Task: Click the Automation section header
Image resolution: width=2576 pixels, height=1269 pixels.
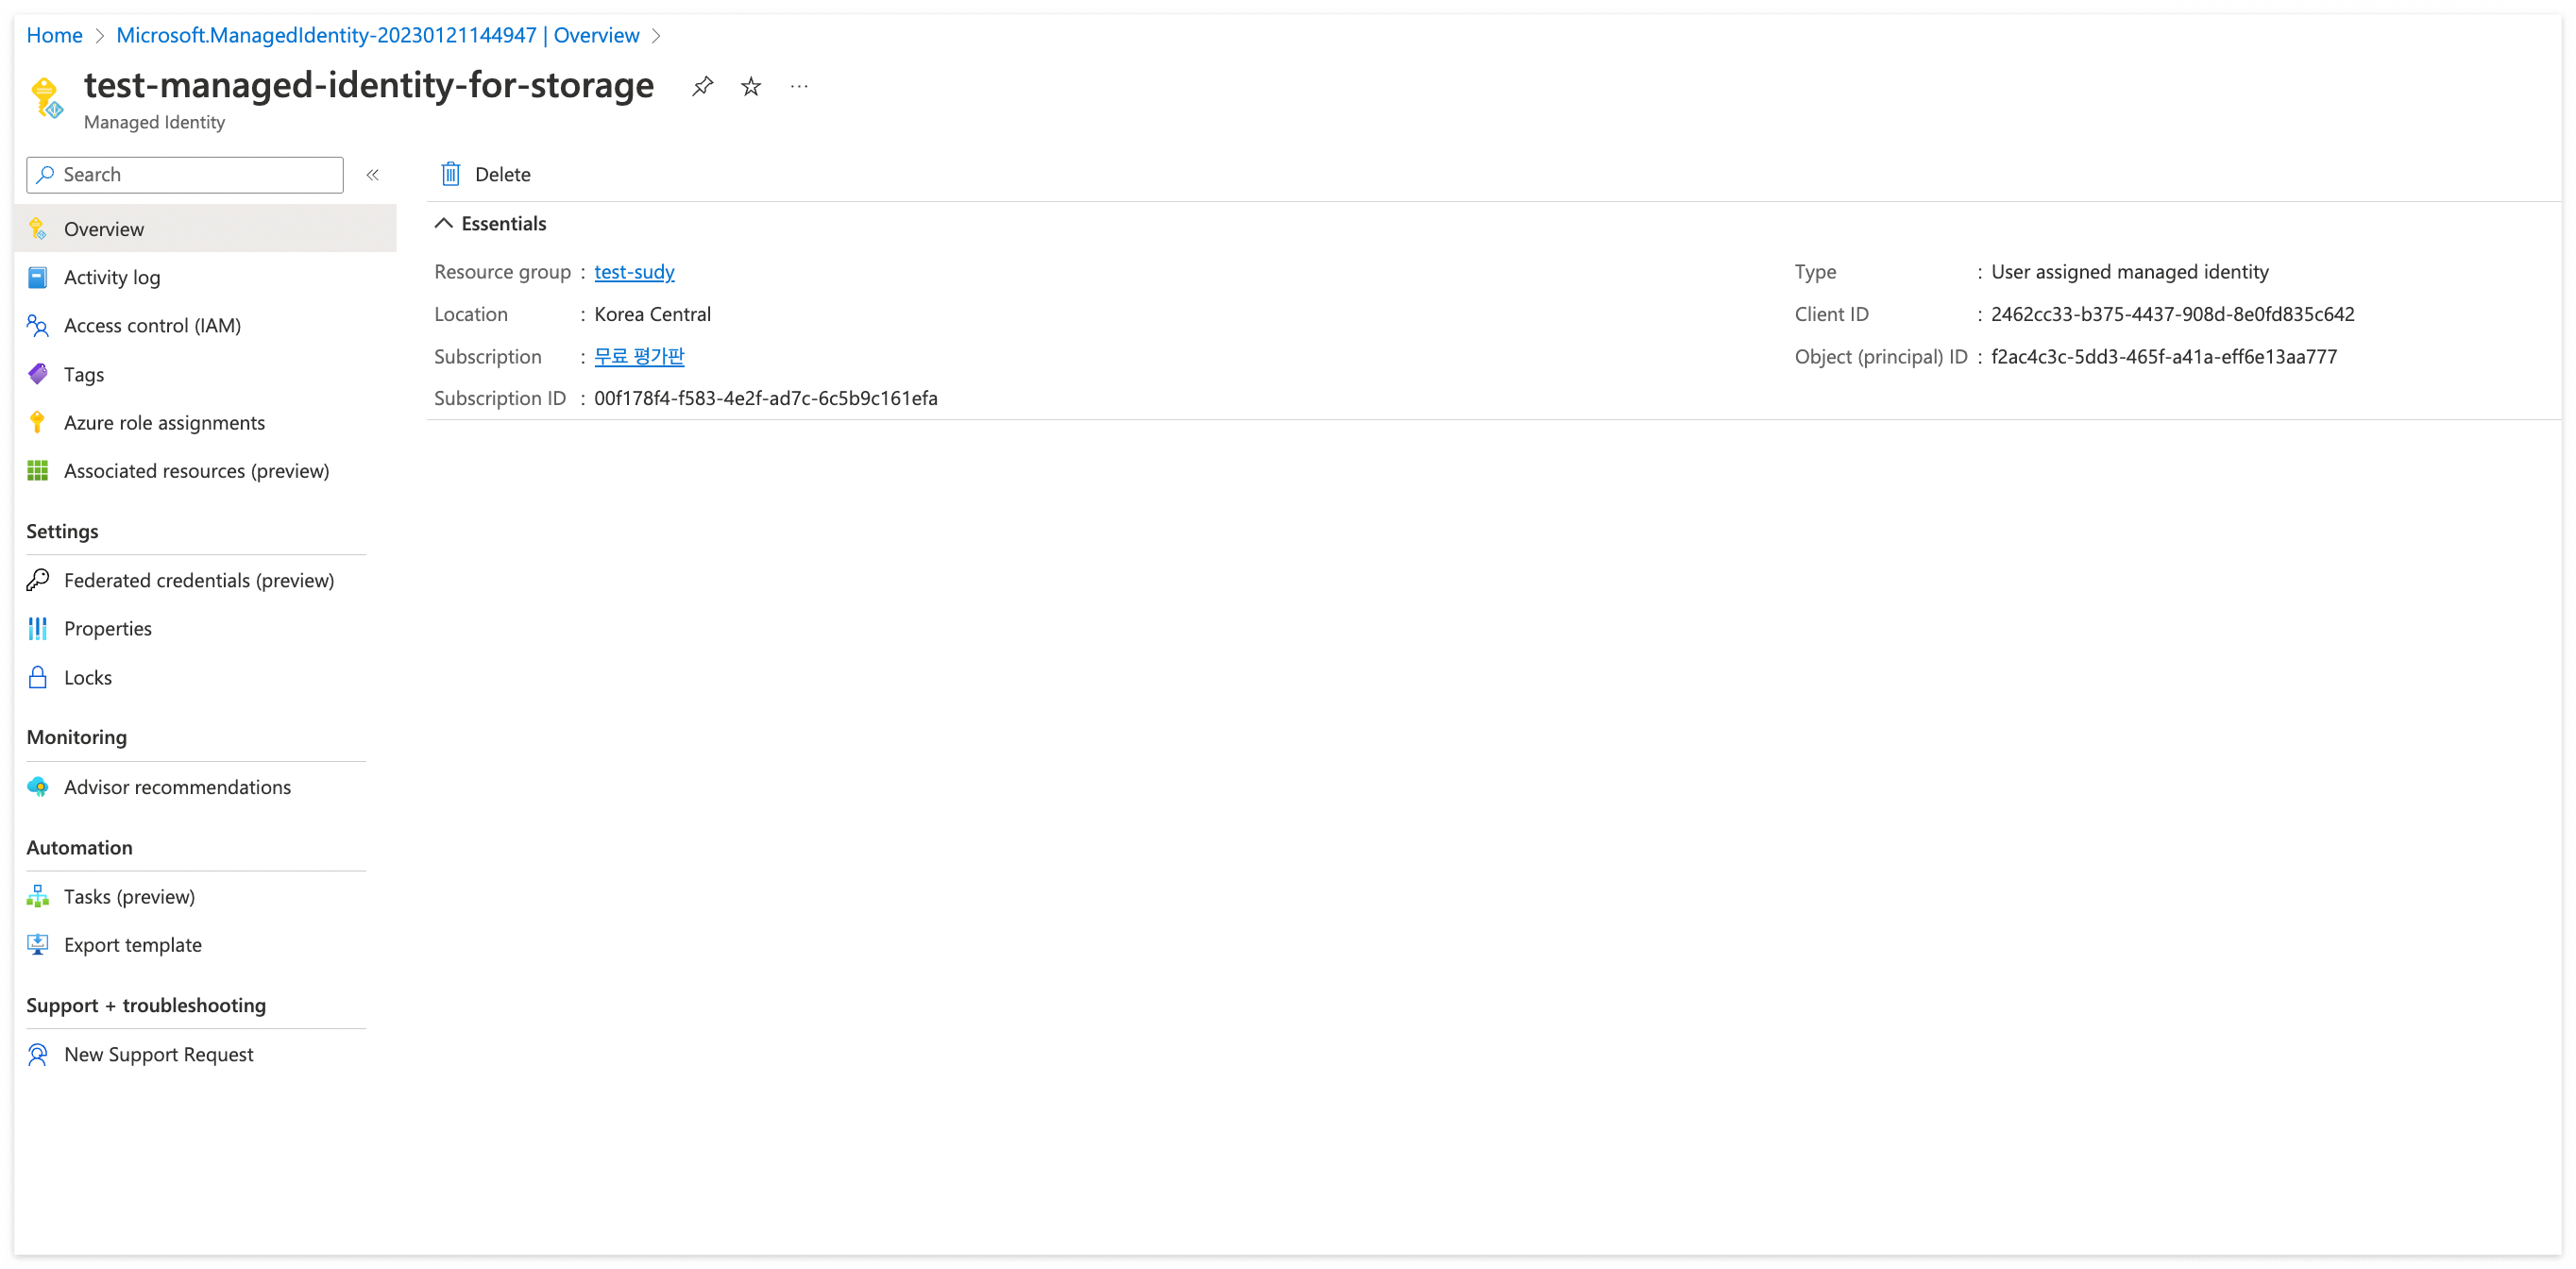Action: (x=79, y=847)
